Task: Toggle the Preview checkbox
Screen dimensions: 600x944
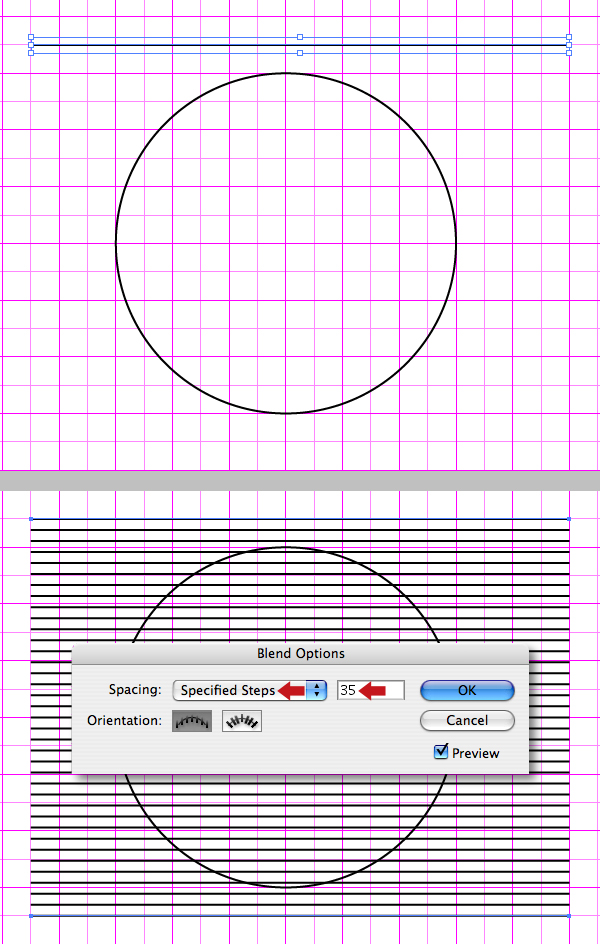Action: (441, 751)
